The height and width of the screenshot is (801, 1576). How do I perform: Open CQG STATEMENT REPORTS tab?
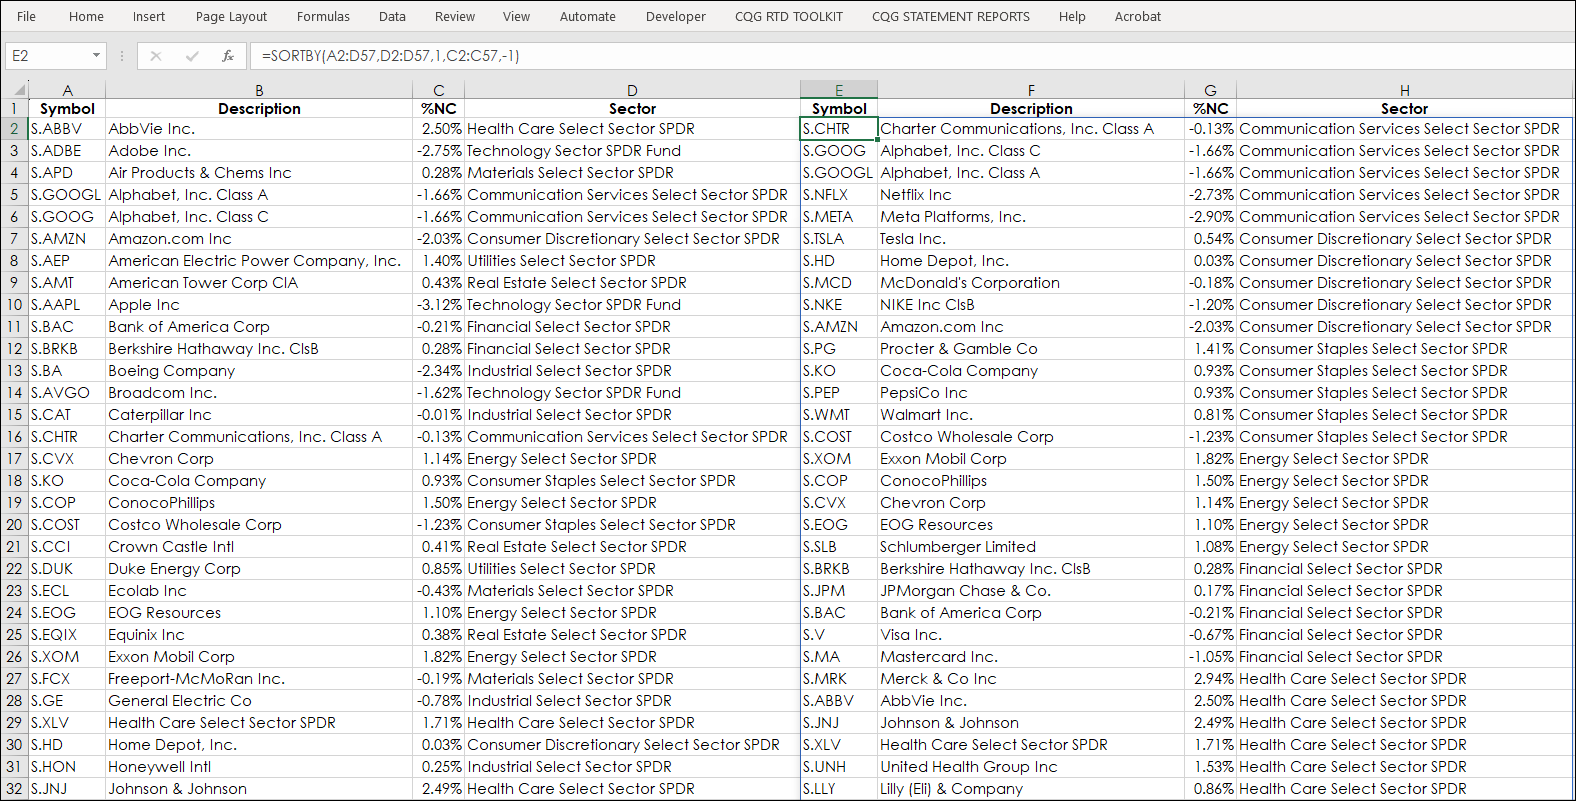tap(951, 16)
